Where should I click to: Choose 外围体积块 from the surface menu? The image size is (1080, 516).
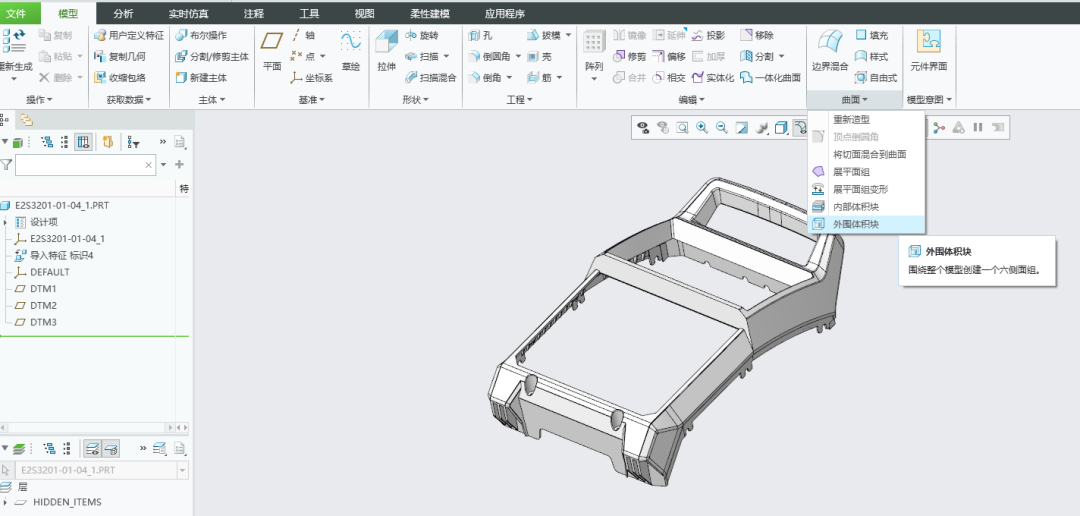(866, 224)
